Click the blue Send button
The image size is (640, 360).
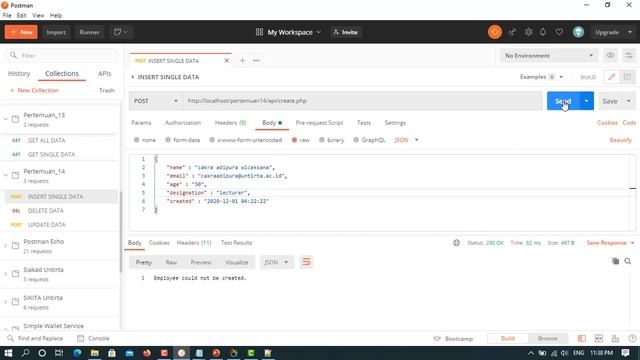coord(563,101)
